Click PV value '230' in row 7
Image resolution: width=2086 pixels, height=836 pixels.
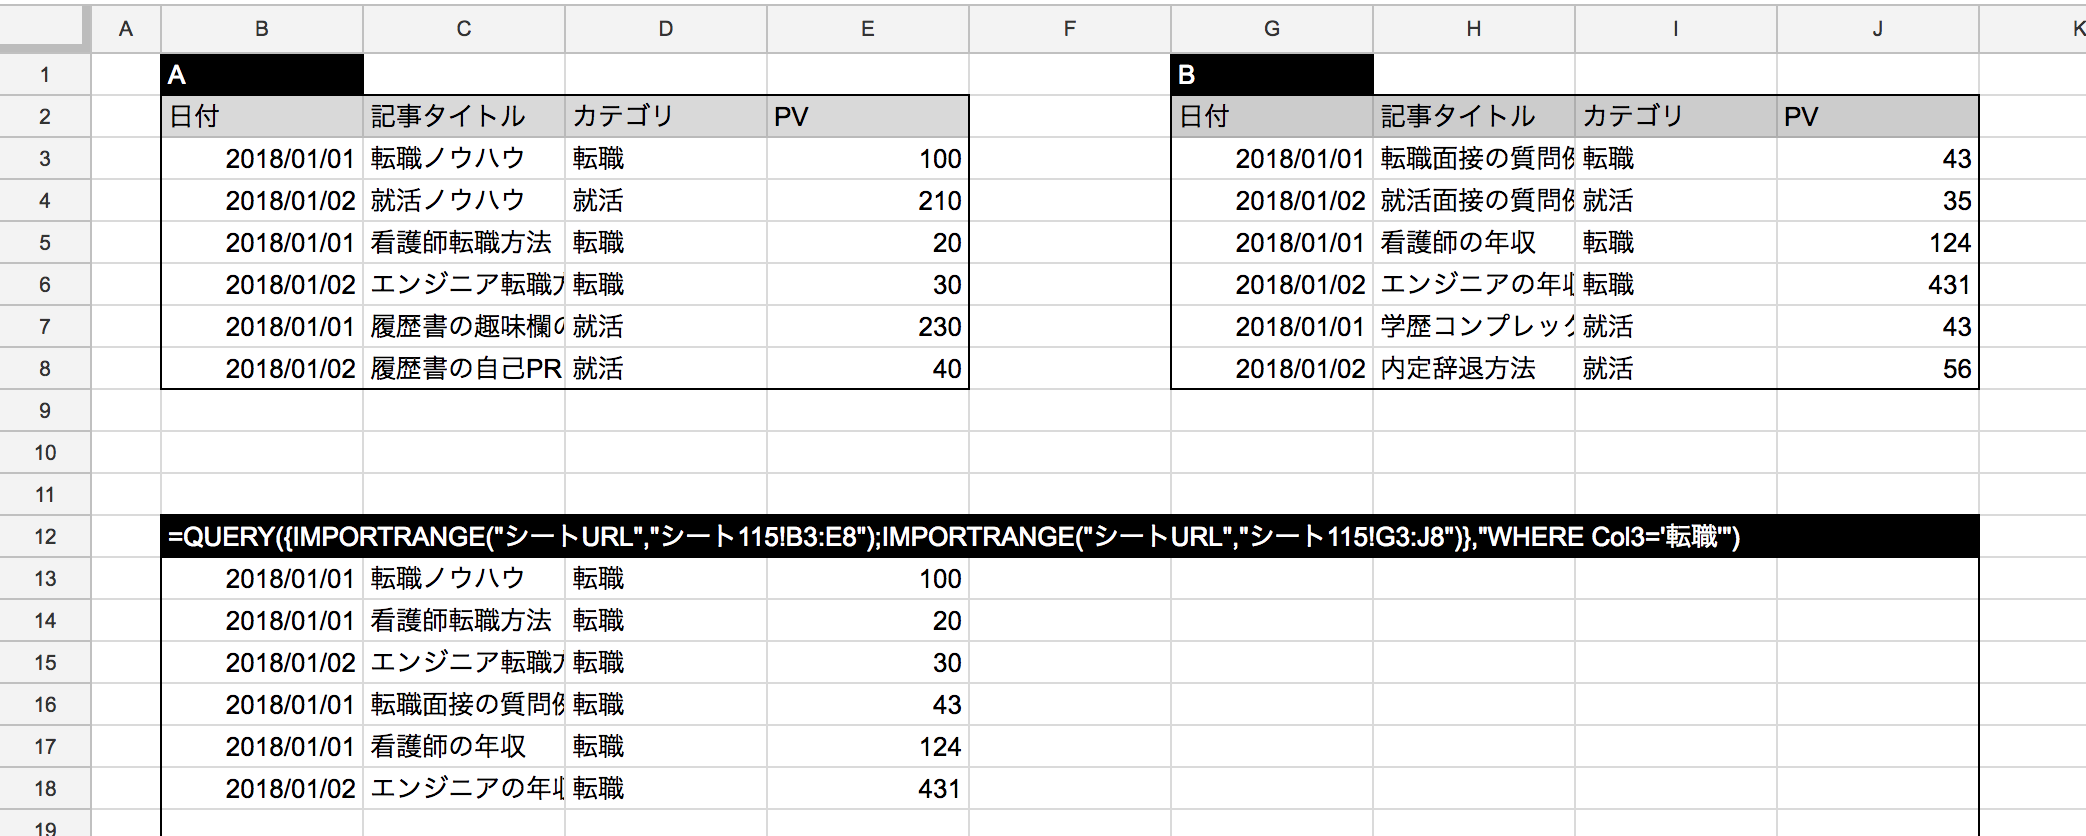pyautogui.click(x=868, y=327)
